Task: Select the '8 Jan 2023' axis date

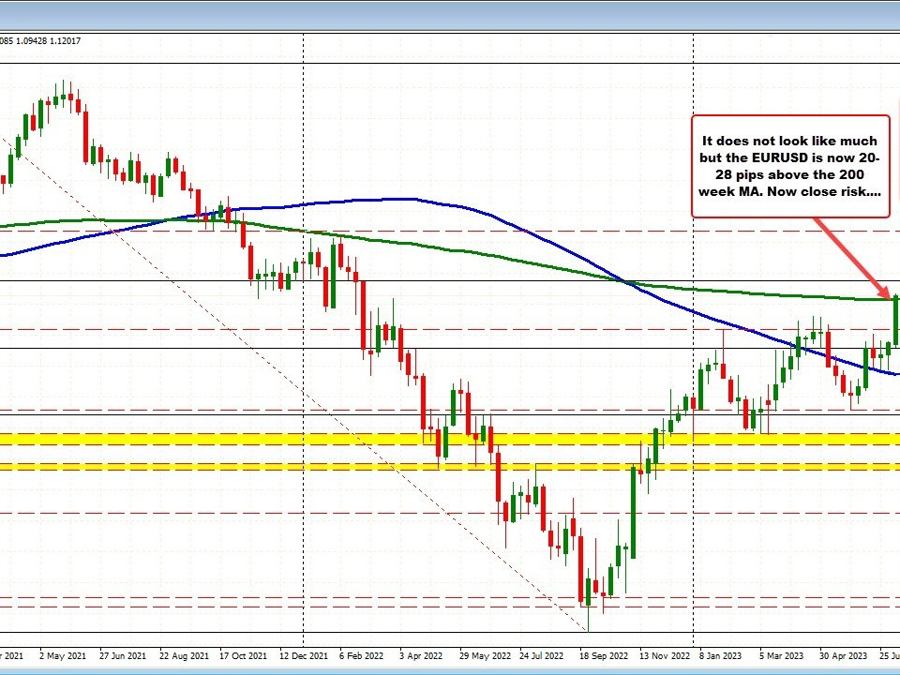Action: point(720,655)
